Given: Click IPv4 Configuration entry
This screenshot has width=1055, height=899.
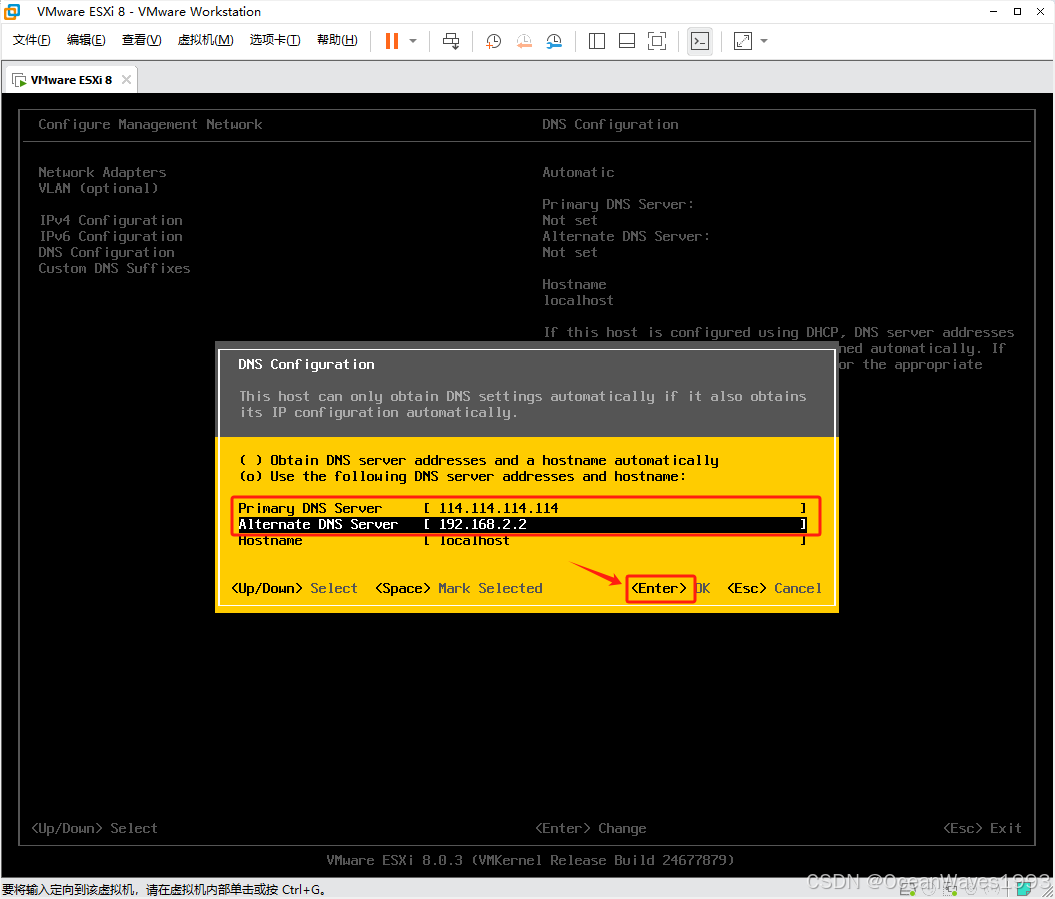Looking at the screenshot, I should [x=110, y=221].
